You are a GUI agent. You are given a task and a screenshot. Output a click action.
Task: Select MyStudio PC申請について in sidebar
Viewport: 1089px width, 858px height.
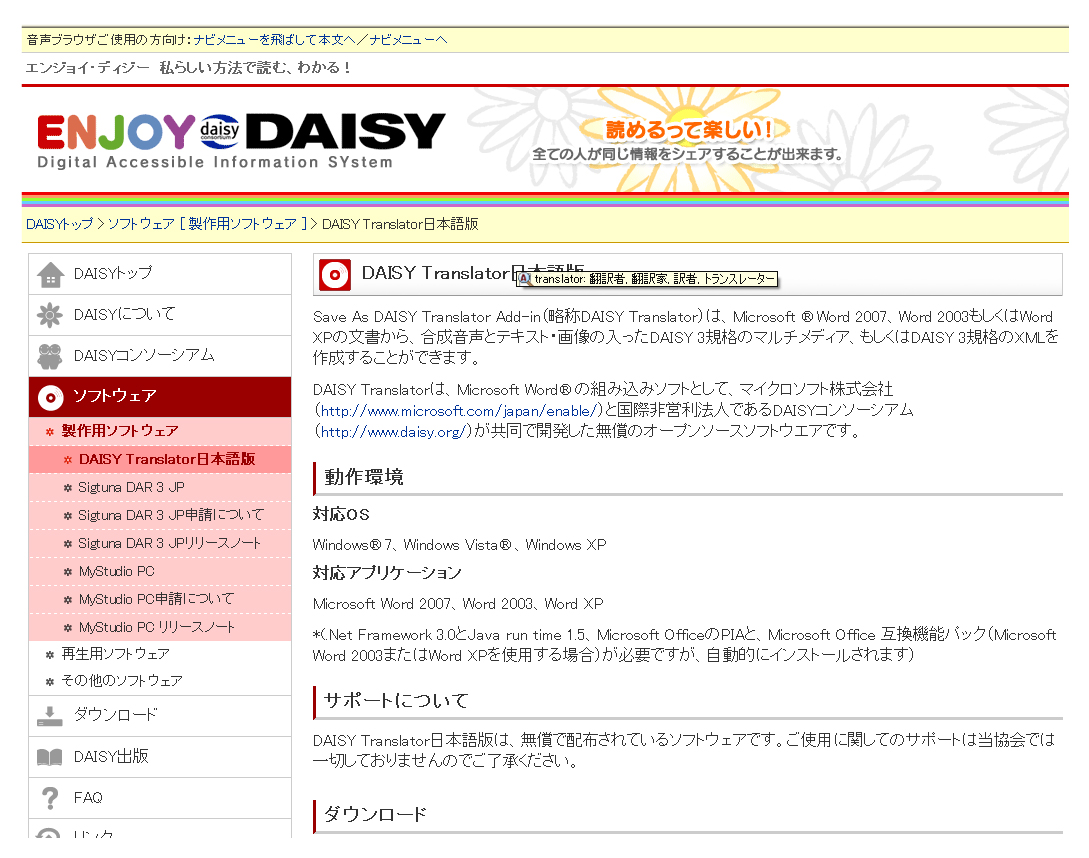156,599
